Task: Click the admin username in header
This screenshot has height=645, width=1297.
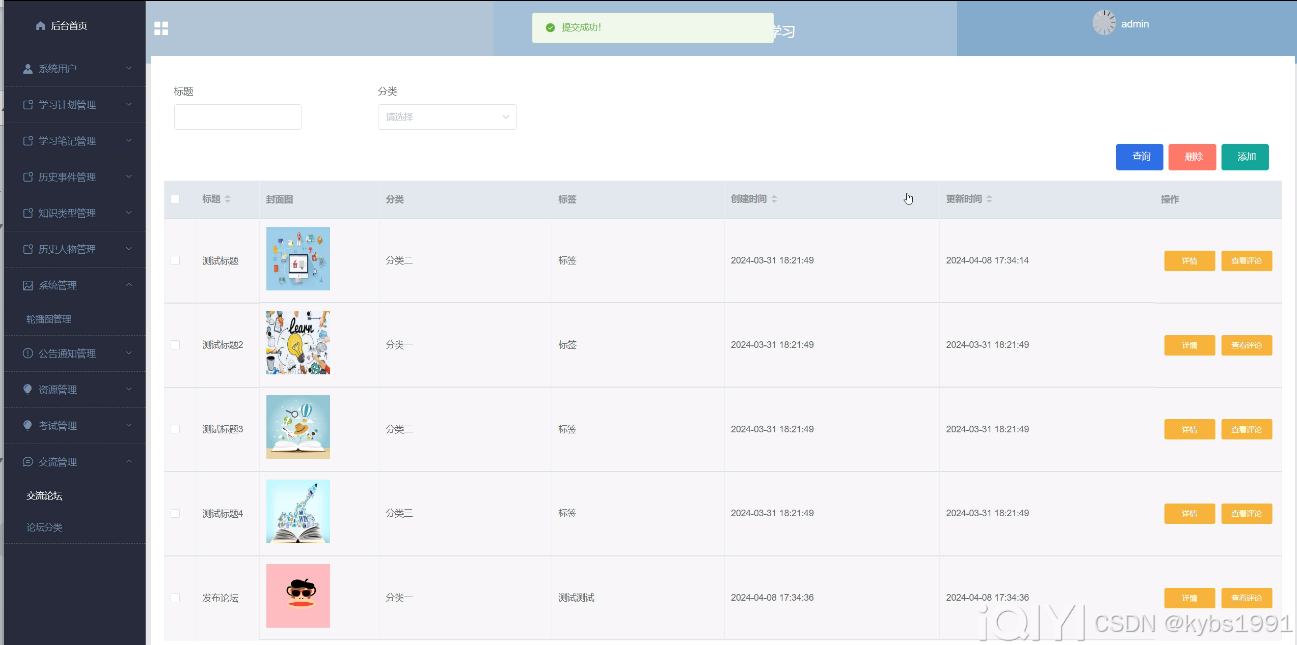Action: (1135, 24)
